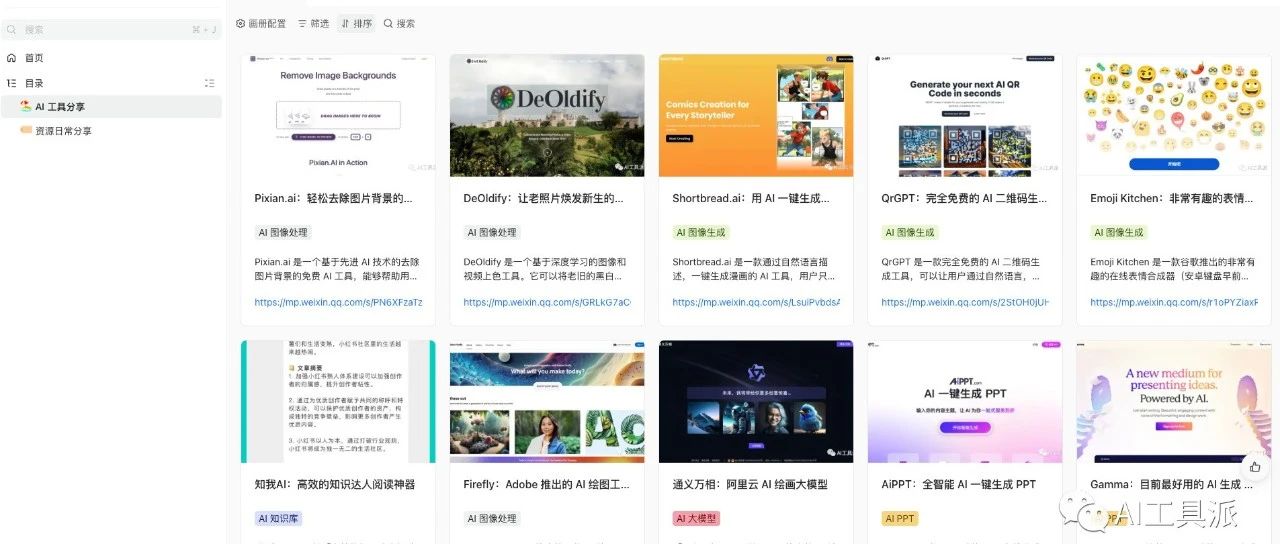The image size is (1280, 544).
Task: Click the AI 大模型 tag on 通义万相 card
Action: [x=696, y=518]
